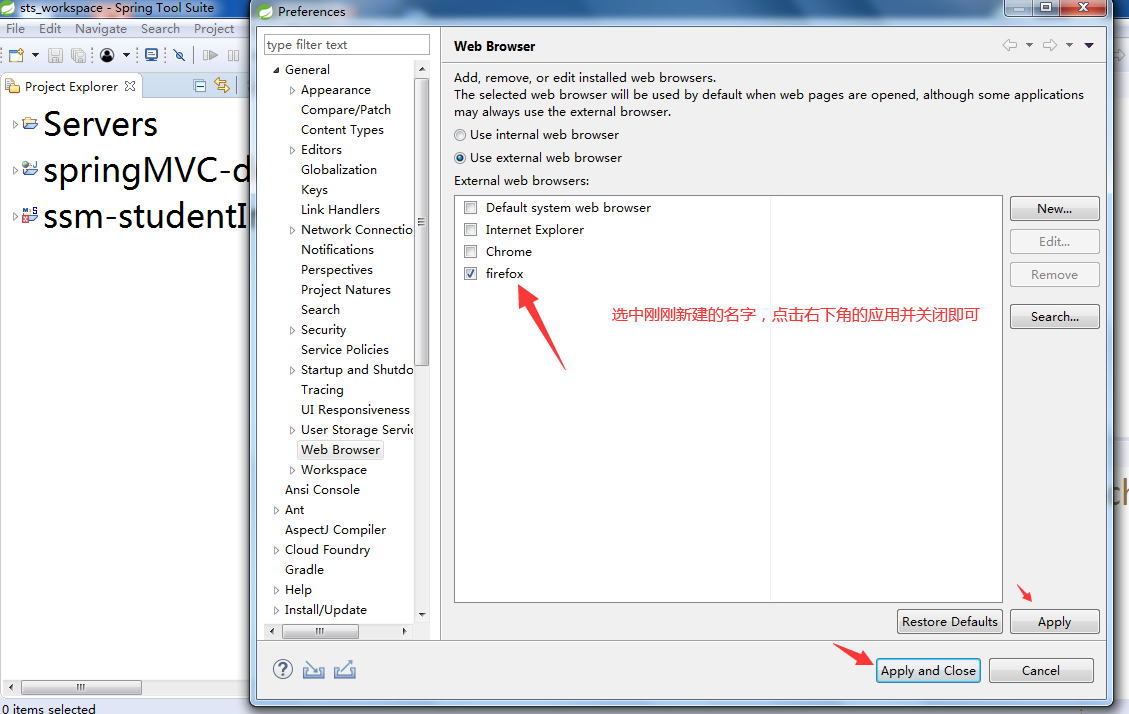This screenshot has width=1129, height=714.
Task: Open the Navigate menu
Action: point(101,29)
